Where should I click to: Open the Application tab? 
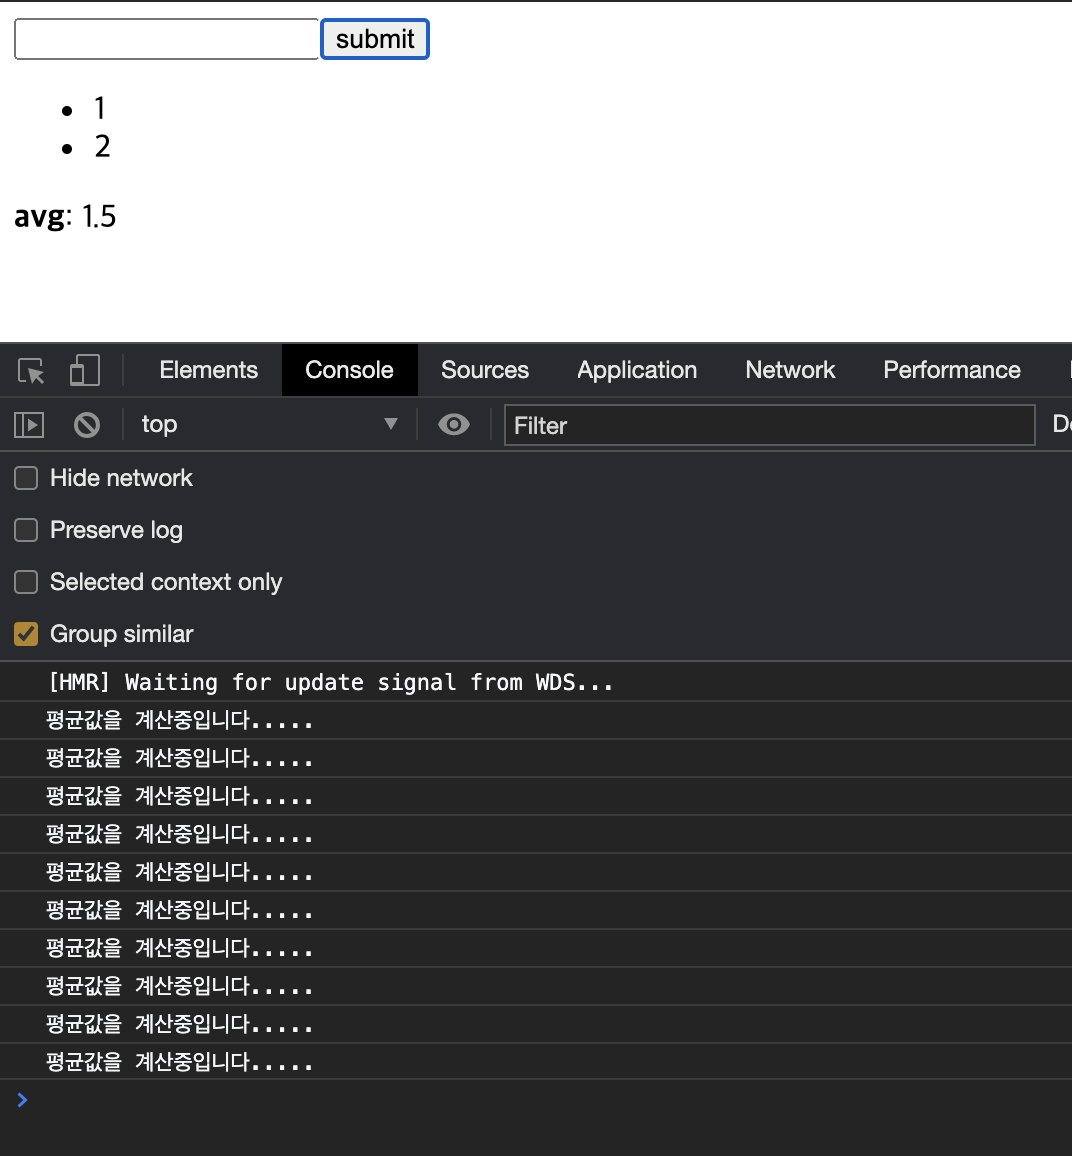pyautogui.click(x=637, y=370)
